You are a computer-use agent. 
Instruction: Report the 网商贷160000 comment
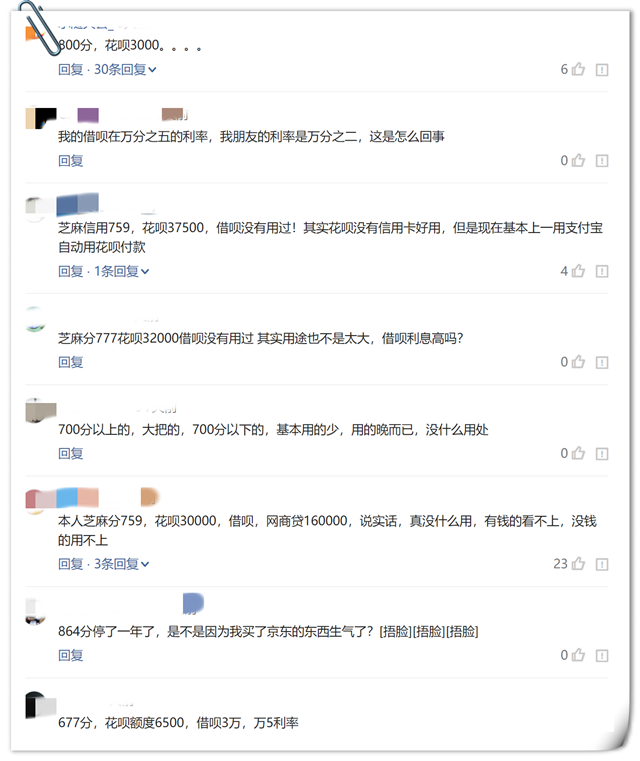(x=602, y=564)
